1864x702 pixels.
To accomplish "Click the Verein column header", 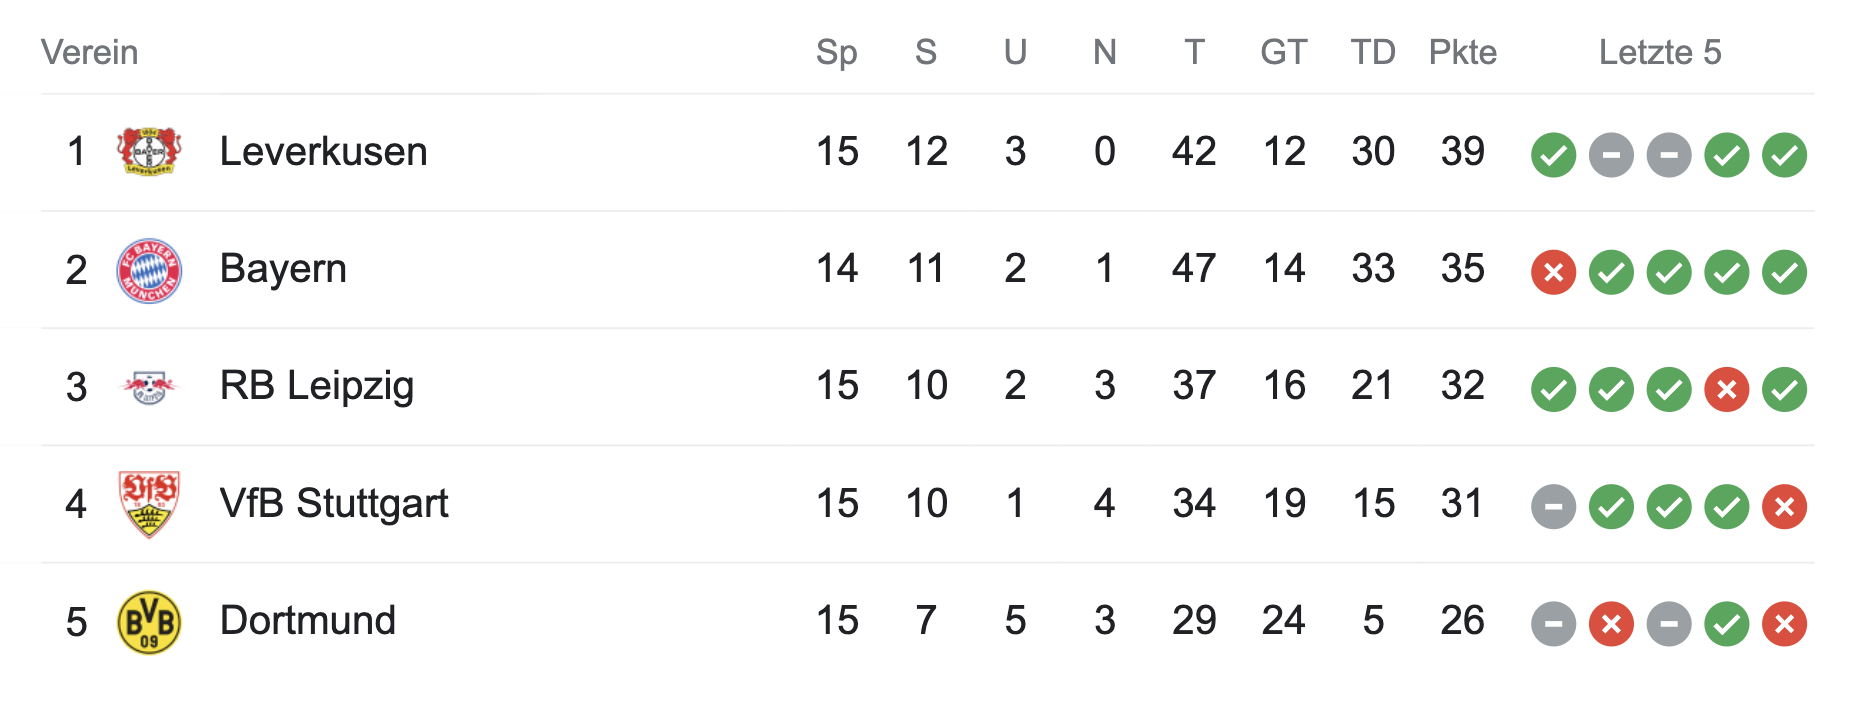I will (89, 52).
